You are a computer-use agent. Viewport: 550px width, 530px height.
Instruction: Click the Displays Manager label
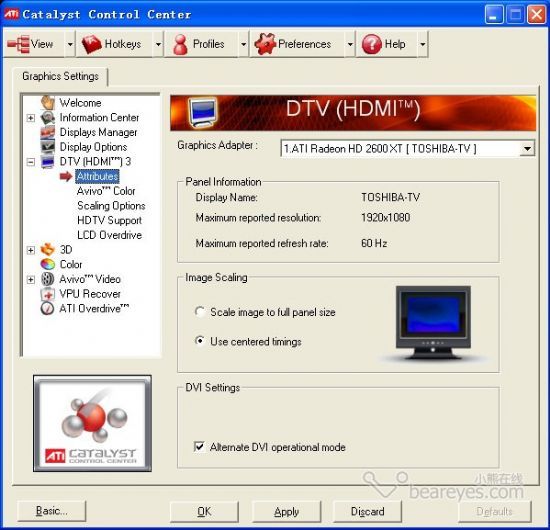pos(98,132)
